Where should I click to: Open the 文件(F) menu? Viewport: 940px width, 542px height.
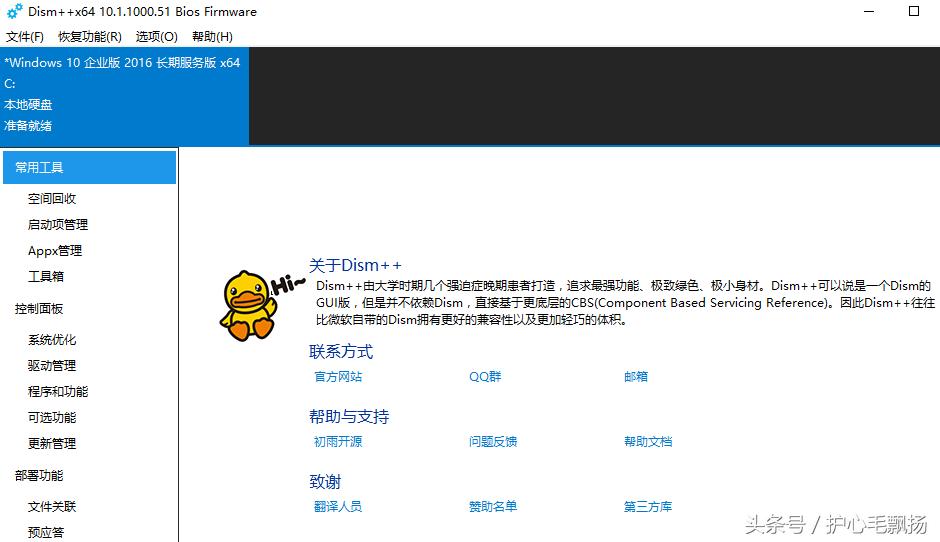click(25, 37)
